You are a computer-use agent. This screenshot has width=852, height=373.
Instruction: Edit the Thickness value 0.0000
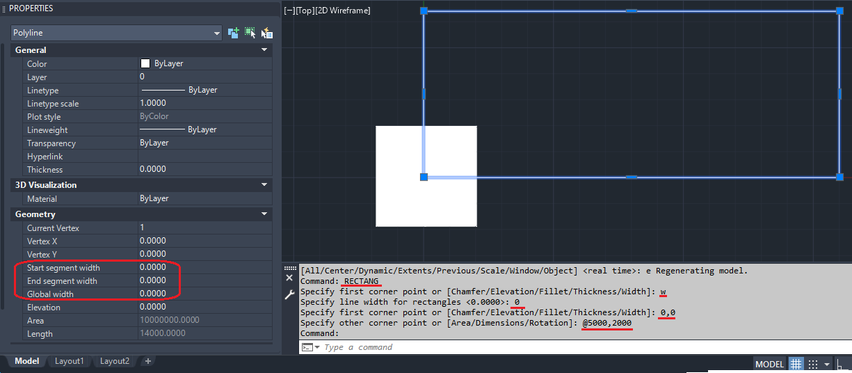point(205,170)
